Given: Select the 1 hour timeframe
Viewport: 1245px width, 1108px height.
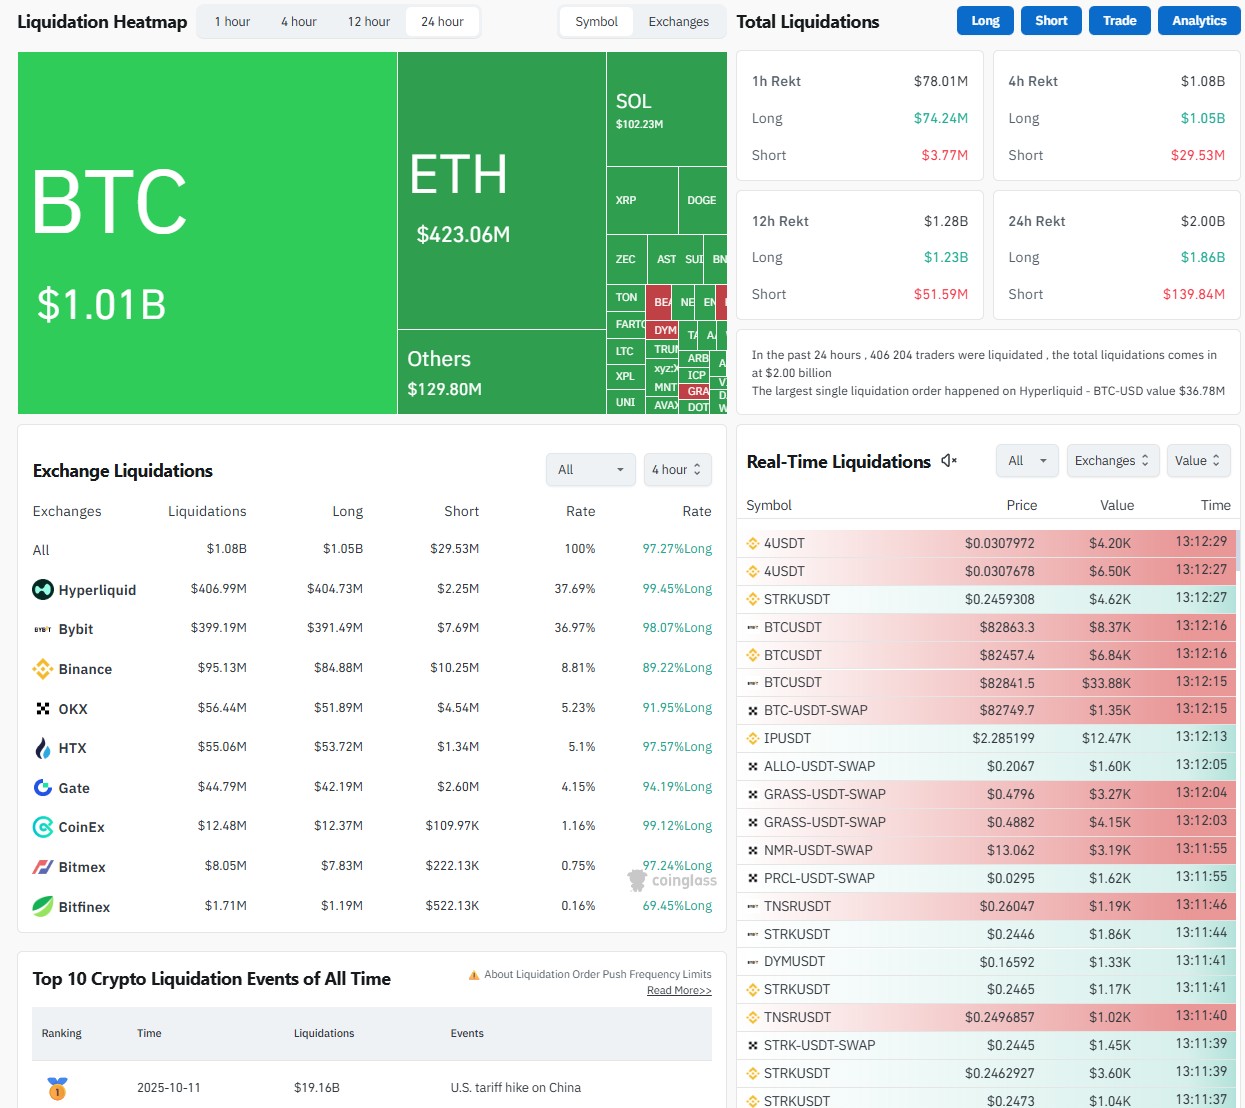Looking at the screenshot, I should [x=231, y=20].
